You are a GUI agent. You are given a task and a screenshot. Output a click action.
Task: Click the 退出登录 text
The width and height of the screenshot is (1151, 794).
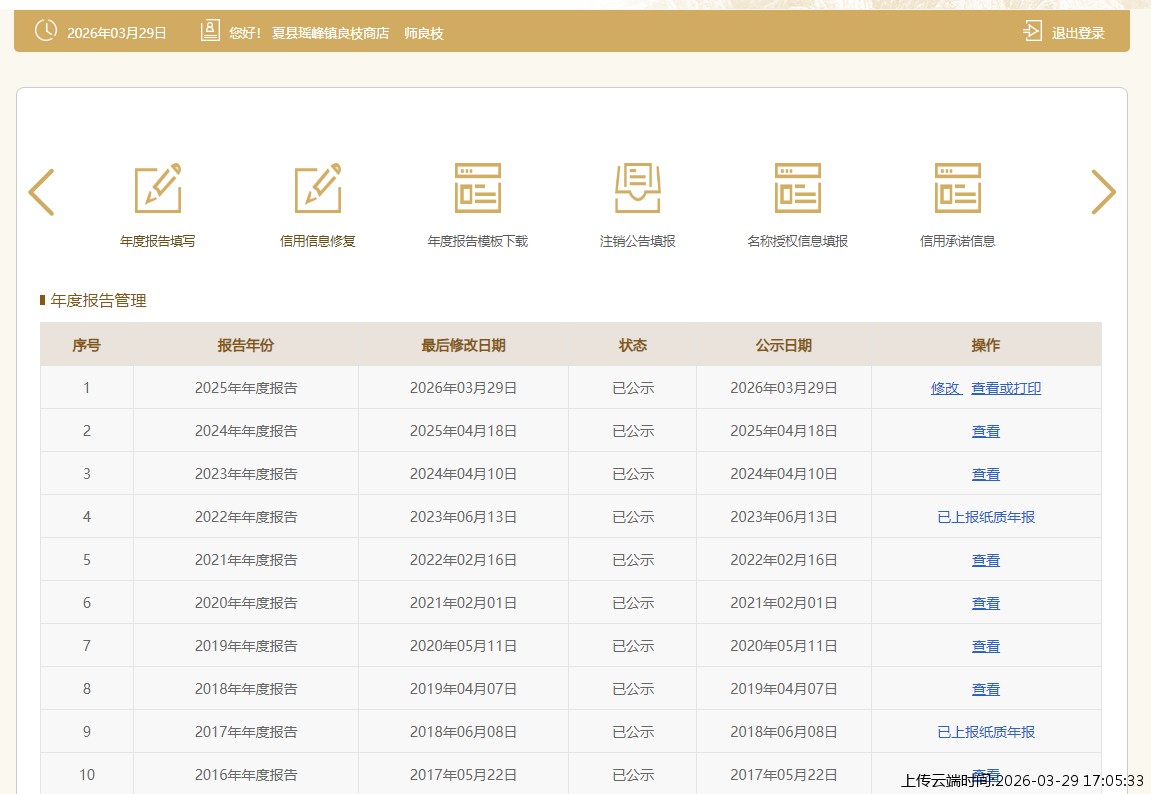[1078, 33]
